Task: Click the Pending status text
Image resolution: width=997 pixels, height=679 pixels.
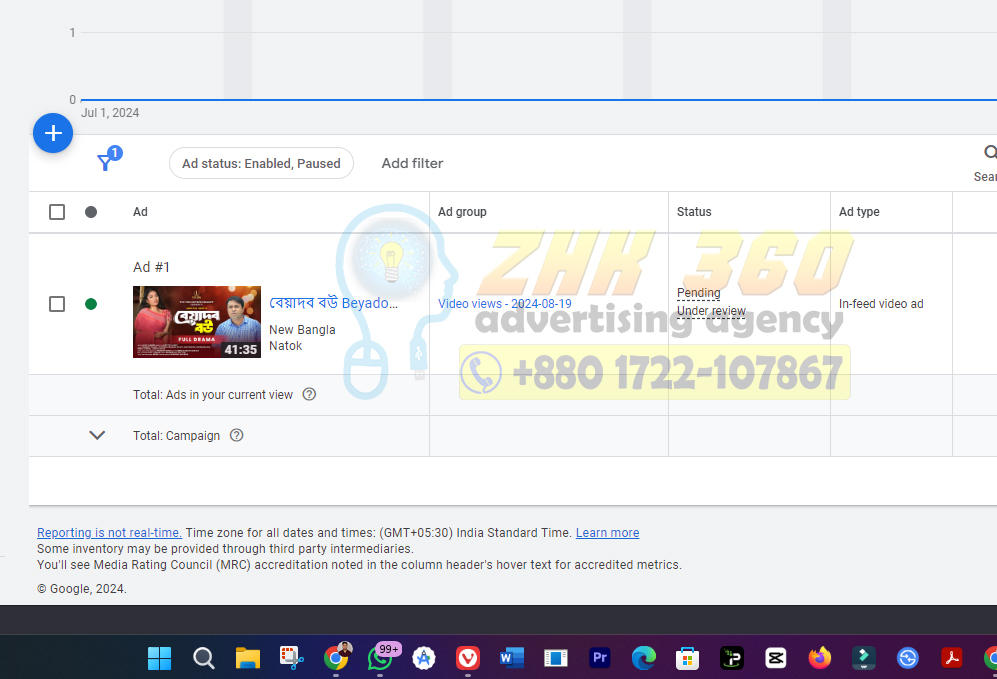Action: point(698,292)
